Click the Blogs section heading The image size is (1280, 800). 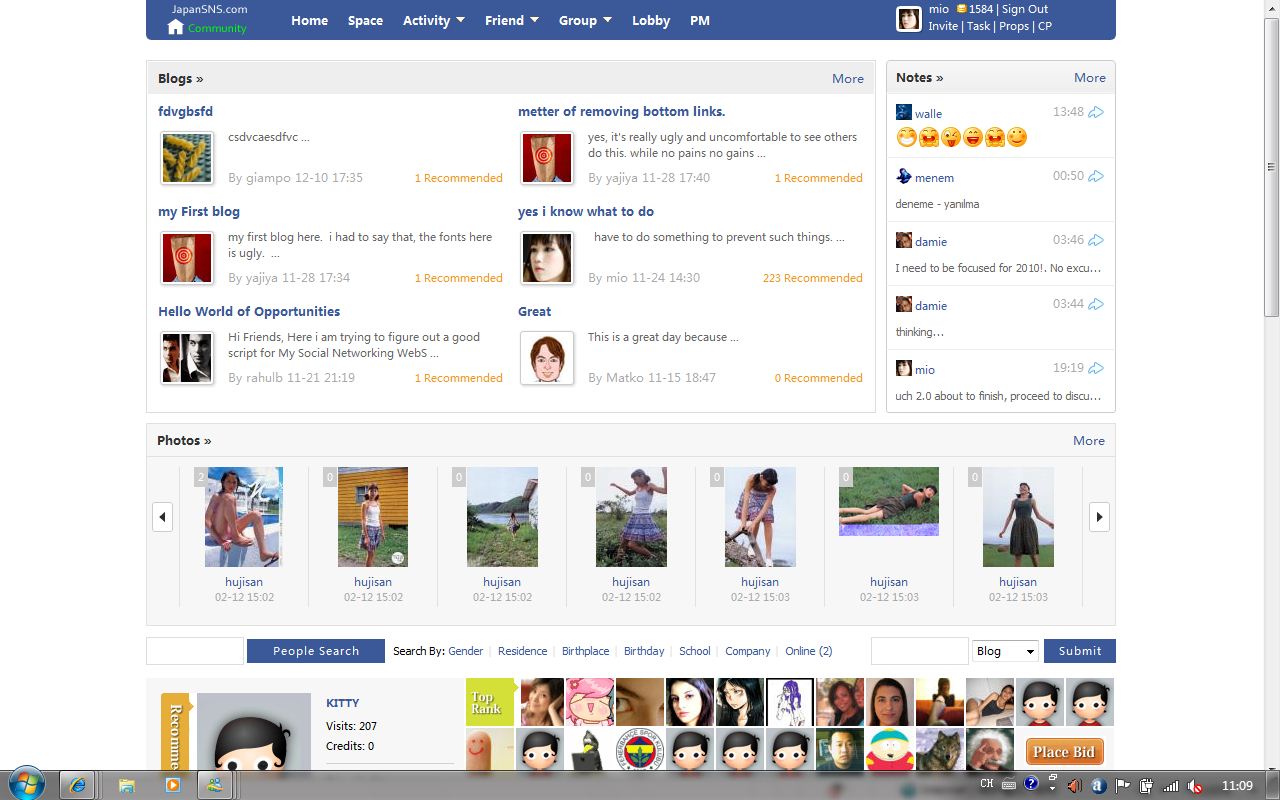click(180, 78)
